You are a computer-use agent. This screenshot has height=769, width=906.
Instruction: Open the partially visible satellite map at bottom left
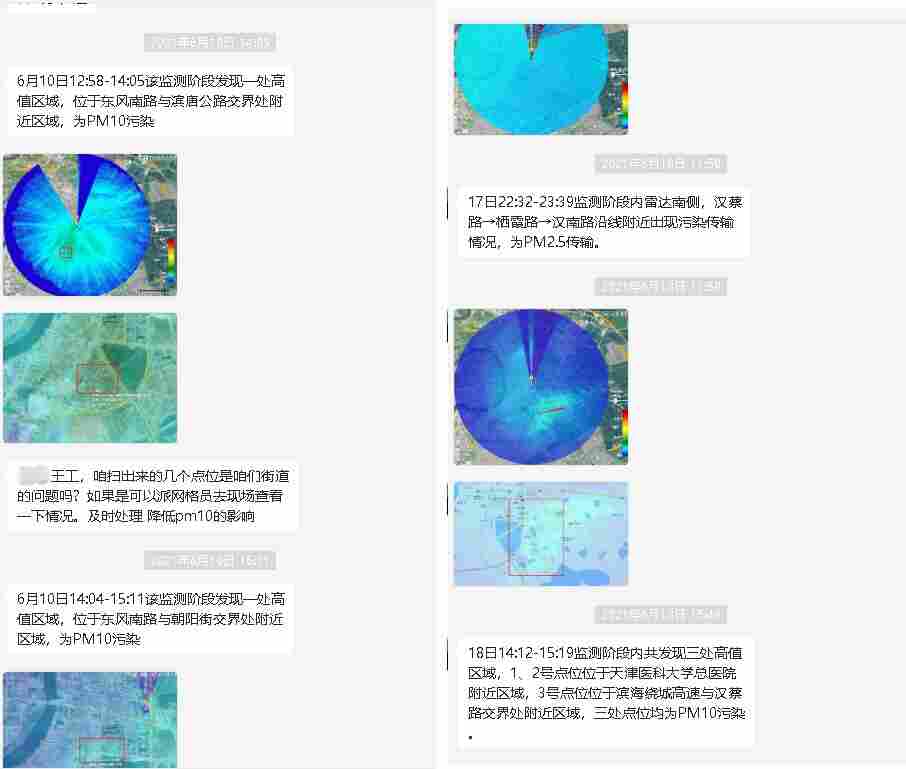click(89, 718)
